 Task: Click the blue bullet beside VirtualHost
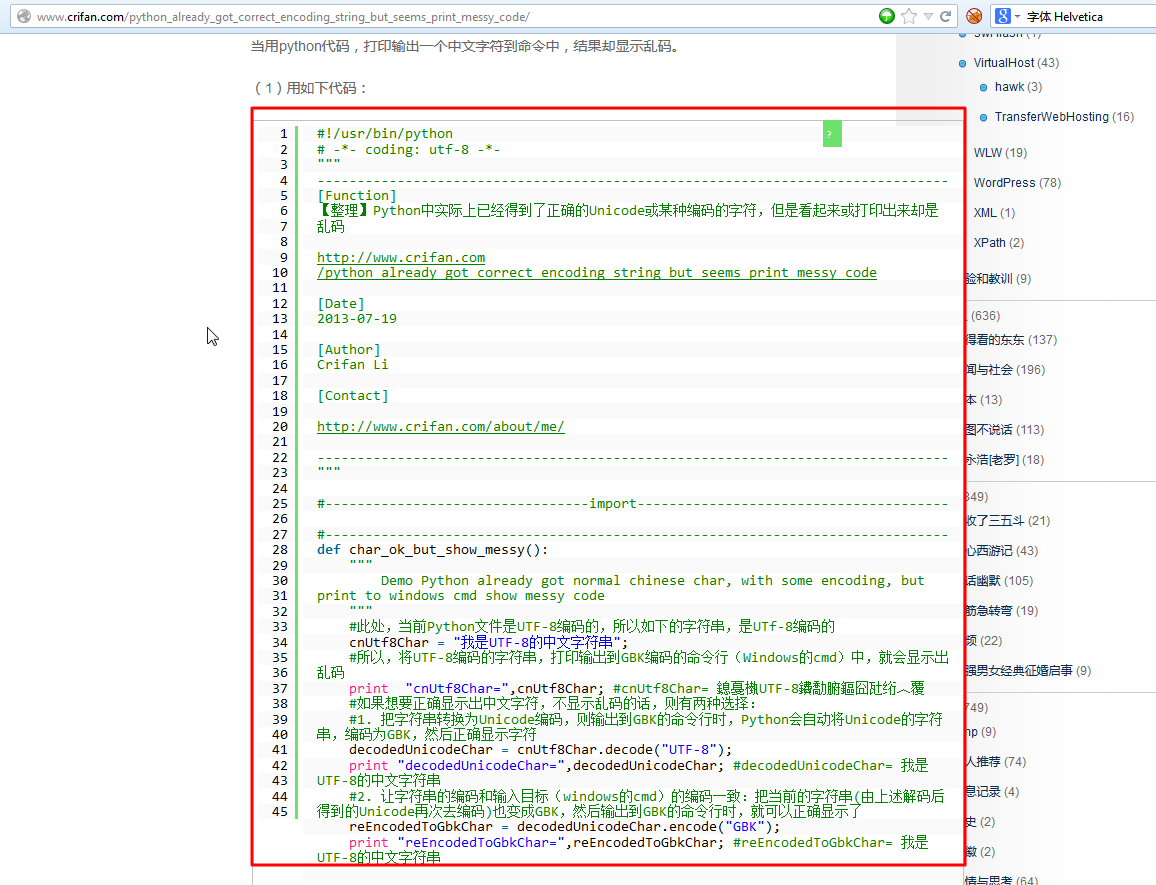tap(962, 63)
